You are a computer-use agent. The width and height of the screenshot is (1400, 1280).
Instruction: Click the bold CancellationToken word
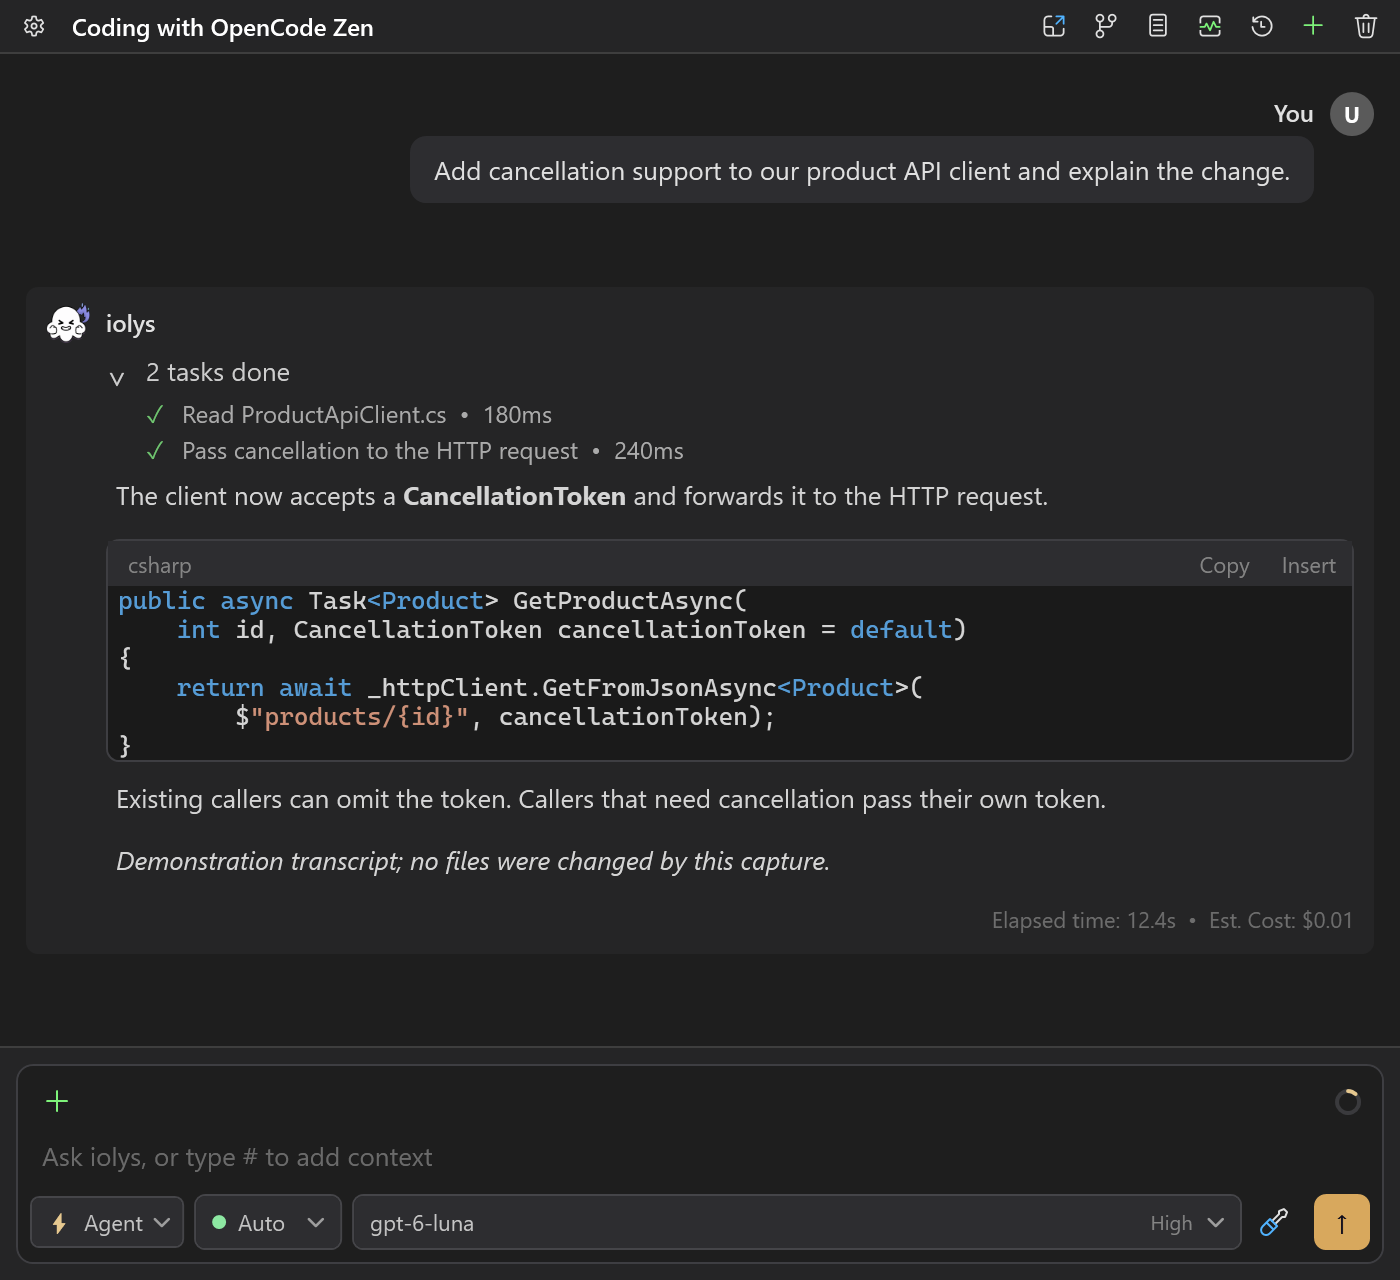pos(514,496)
